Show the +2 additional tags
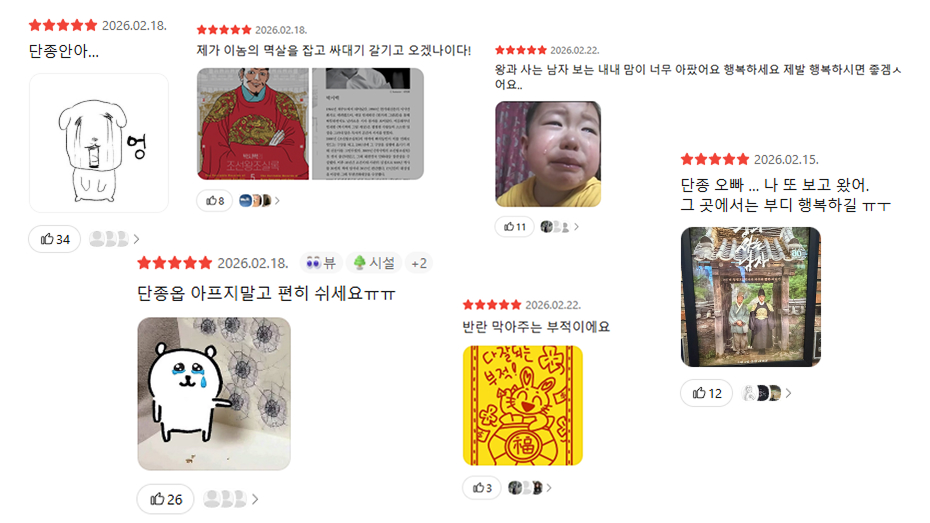Image resolution: width=930 pixels, height=523 pixels. [x=419, y=263]
